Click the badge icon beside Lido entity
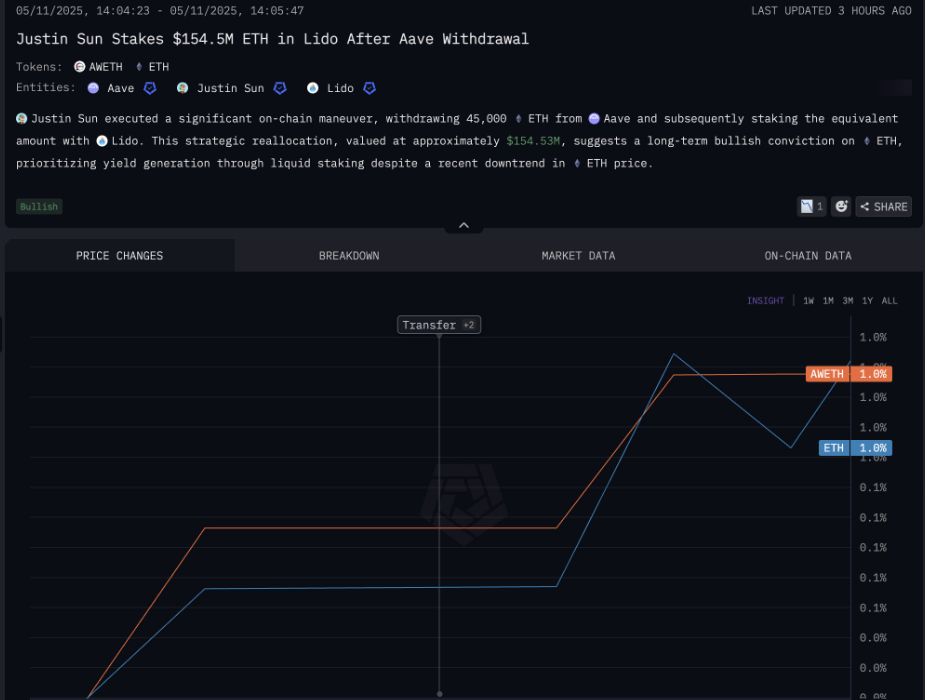 click(x=369, y=88)
